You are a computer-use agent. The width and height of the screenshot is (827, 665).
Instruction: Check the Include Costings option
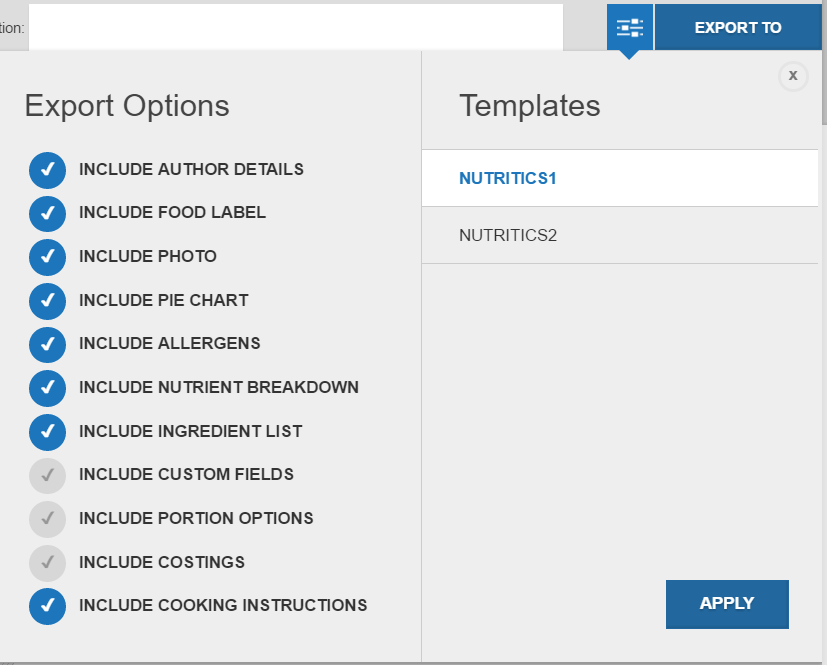[47, 563]
